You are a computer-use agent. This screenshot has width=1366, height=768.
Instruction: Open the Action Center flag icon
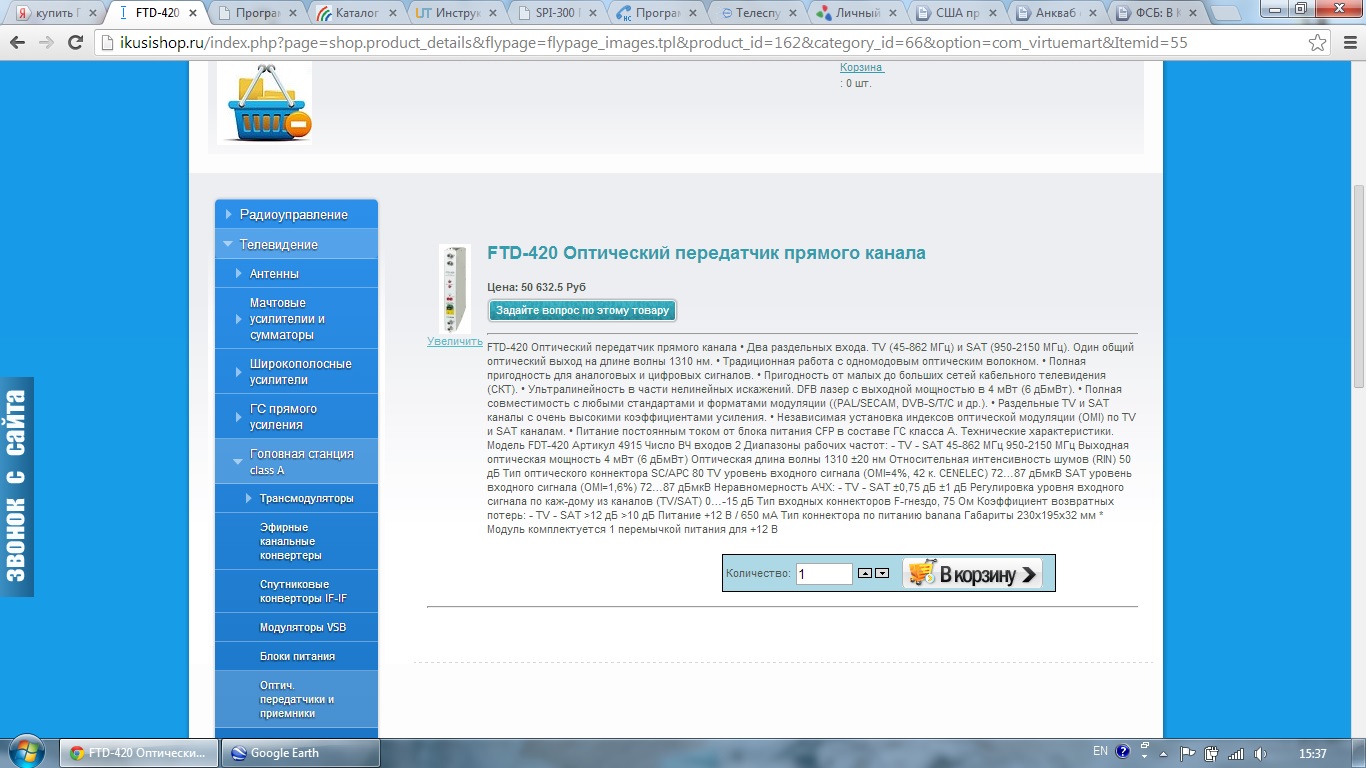point(1188,753)
